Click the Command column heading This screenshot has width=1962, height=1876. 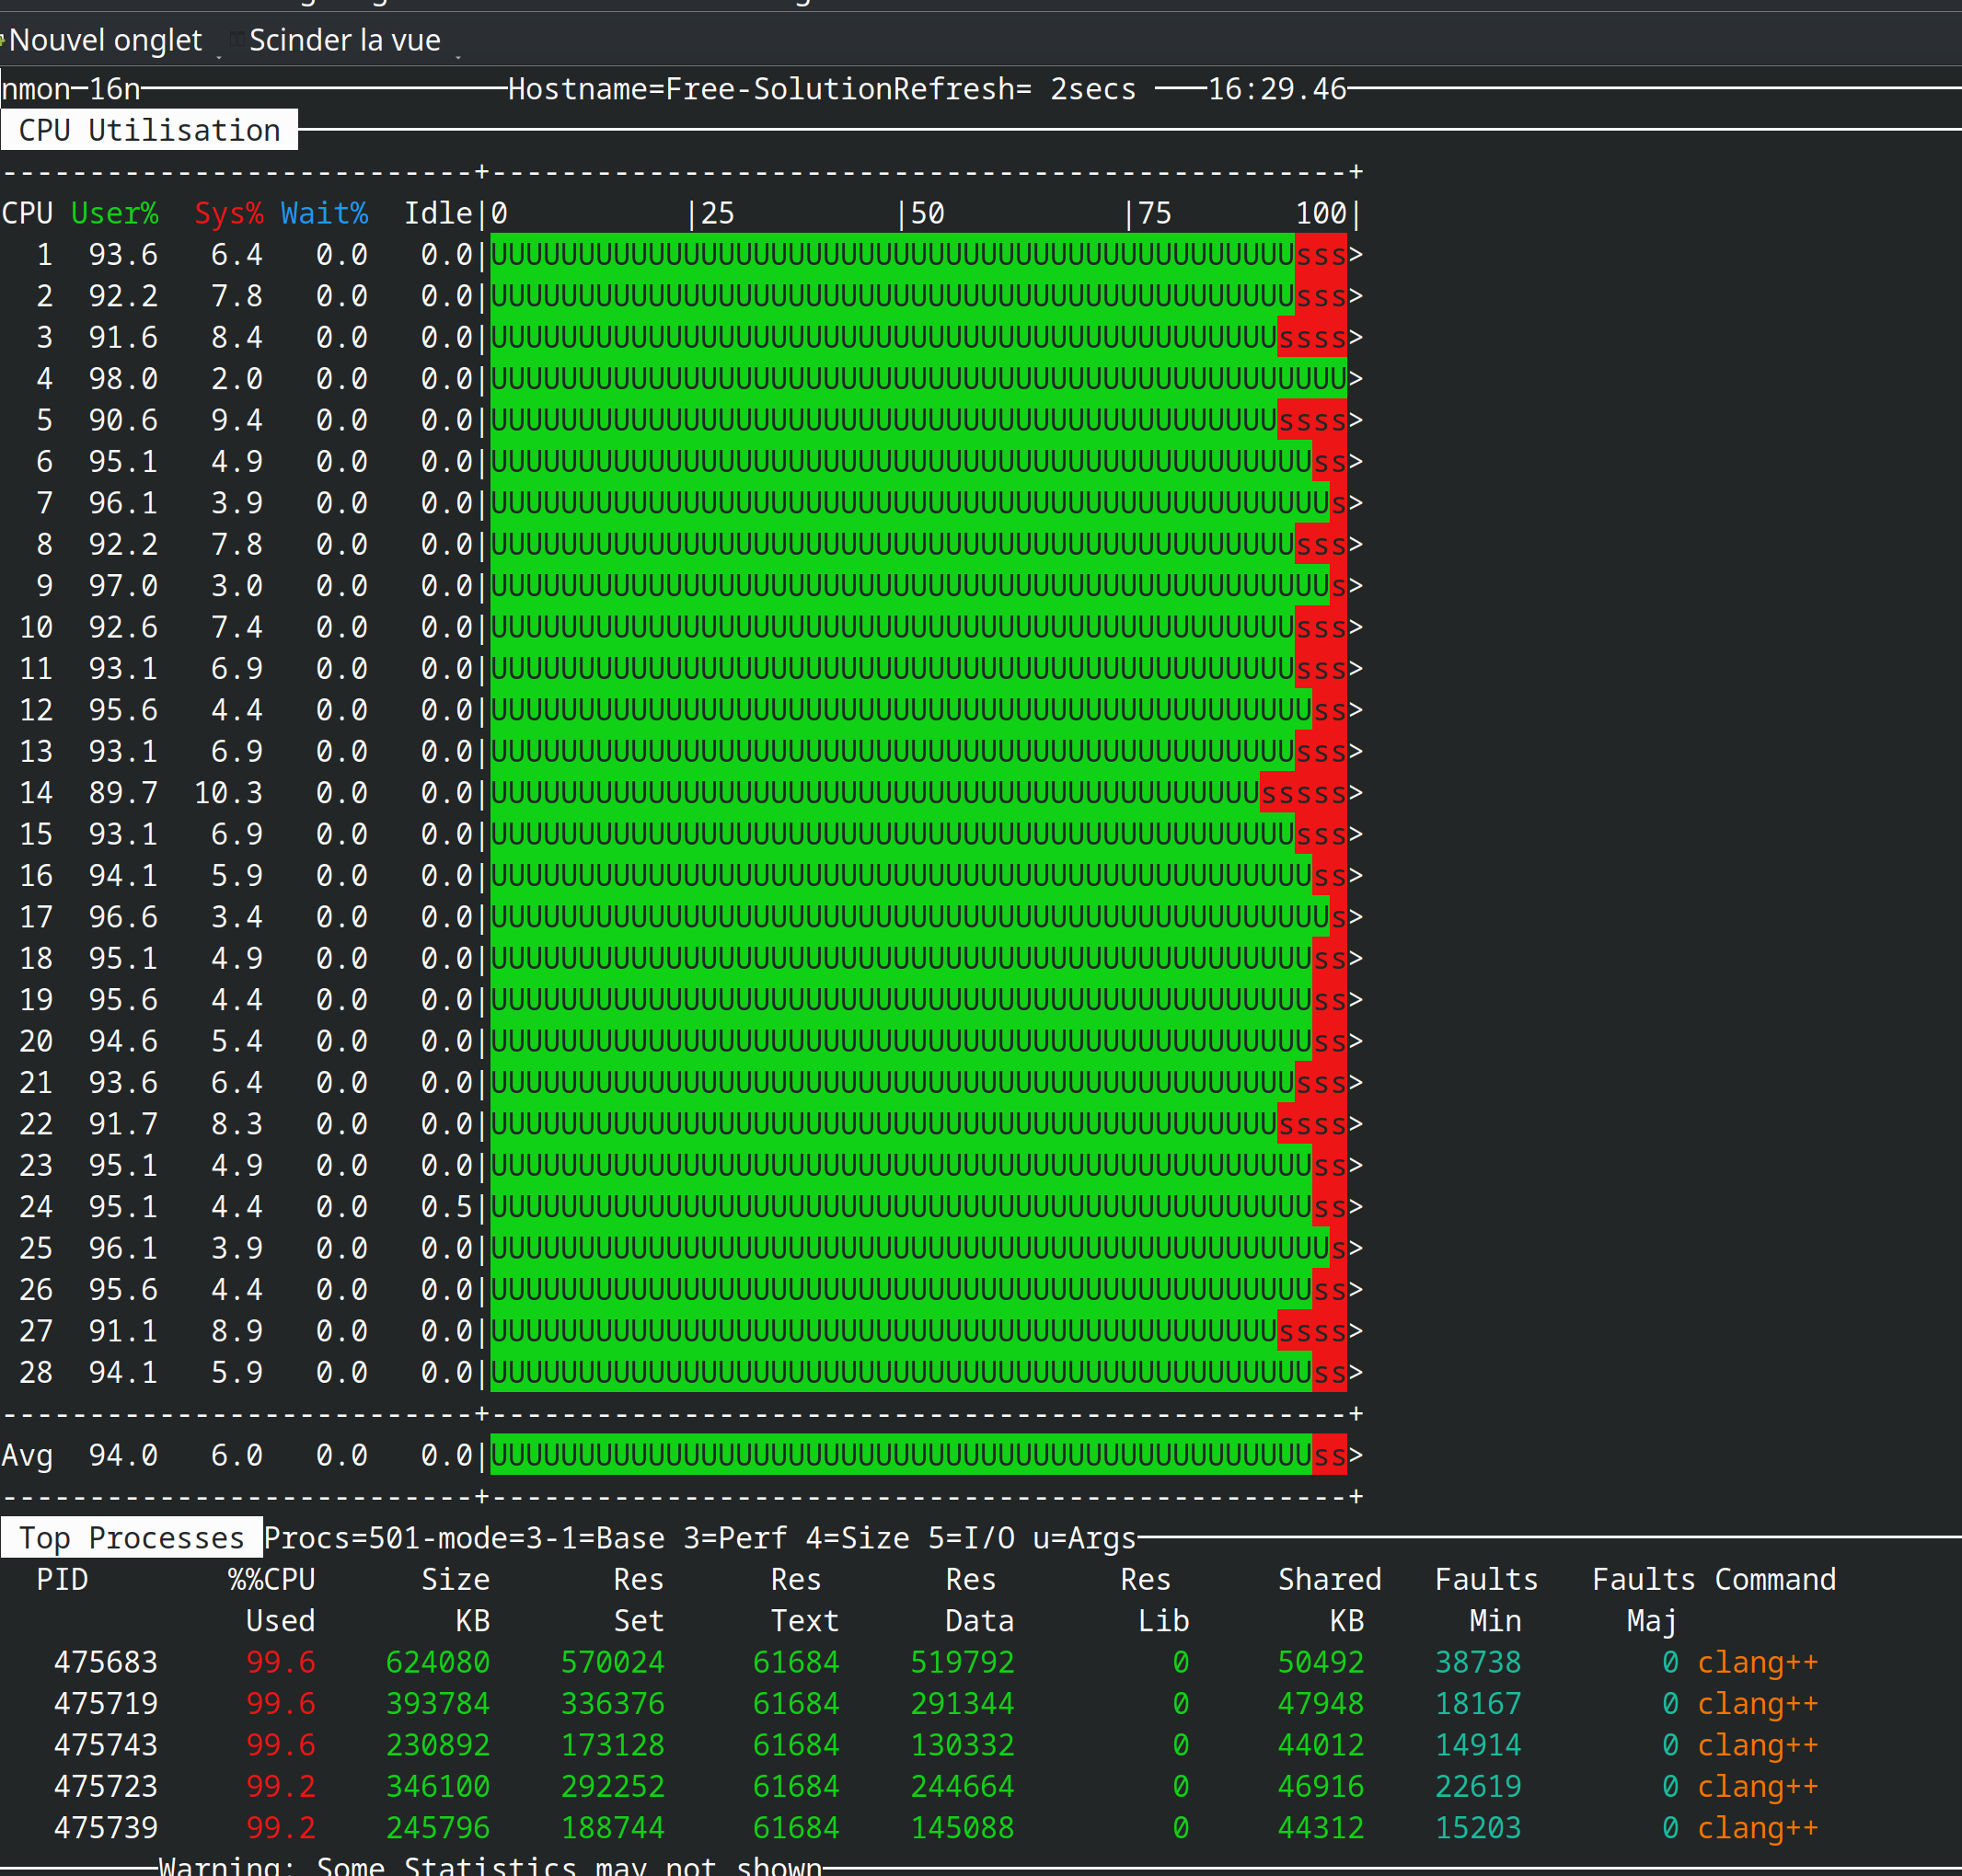(x=1775, y=1579)
